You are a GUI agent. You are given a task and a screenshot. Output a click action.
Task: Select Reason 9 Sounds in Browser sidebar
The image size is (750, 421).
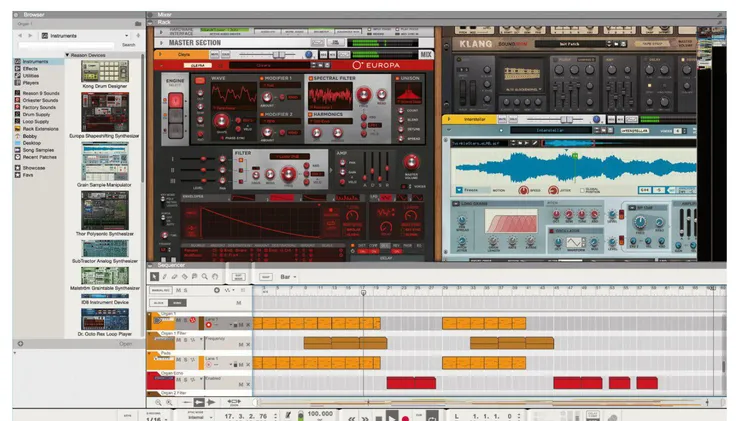pyautogui.click(x=41, y=93)
